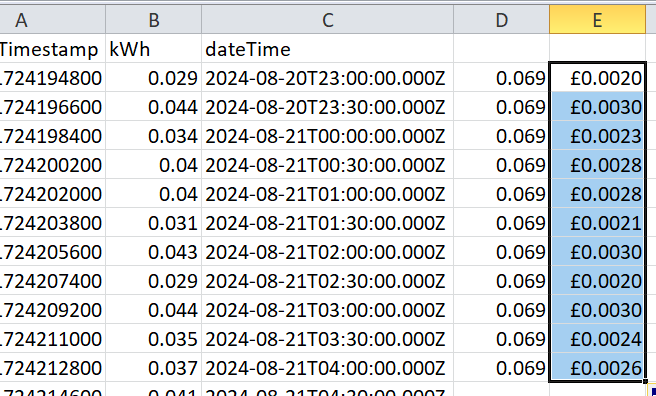The width and height of the screenshot is (656, 396).
Task: Select column B header
Action: point(154,20)
